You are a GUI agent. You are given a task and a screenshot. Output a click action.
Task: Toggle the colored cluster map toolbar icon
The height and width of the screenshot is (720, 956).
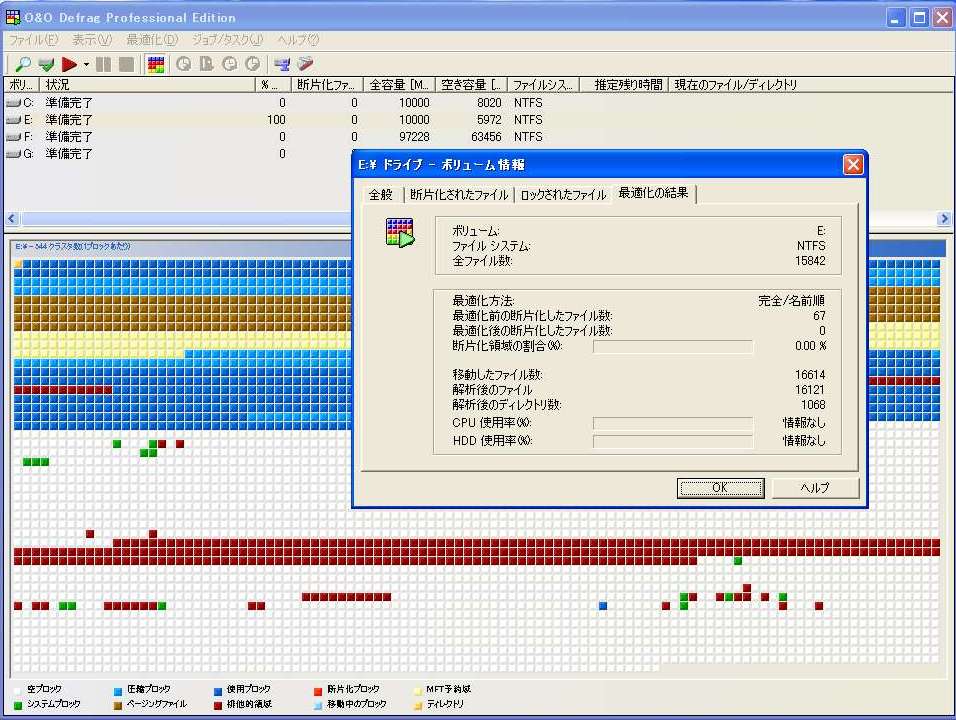point(156,63)
